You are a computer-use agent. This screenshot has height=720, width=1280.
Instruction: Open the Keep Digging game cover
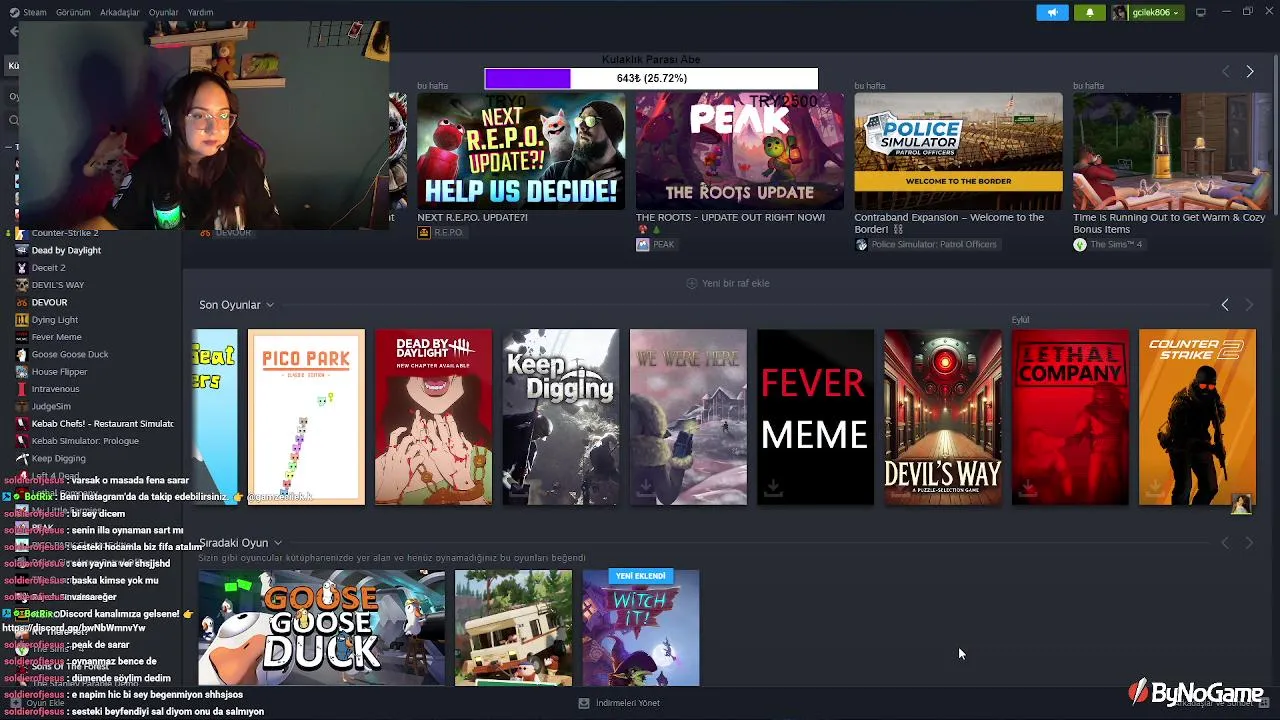[x=560, y=417]
